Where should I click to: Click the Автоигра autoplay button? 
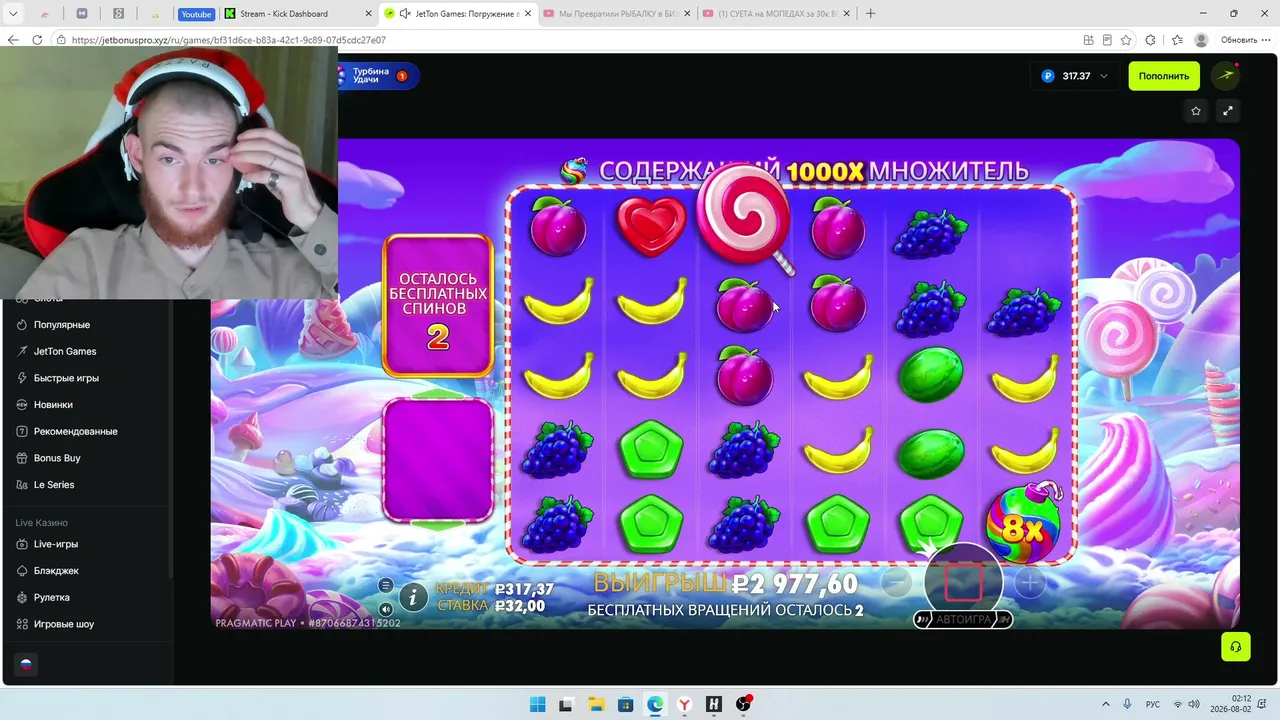click(x=963, y=620)
